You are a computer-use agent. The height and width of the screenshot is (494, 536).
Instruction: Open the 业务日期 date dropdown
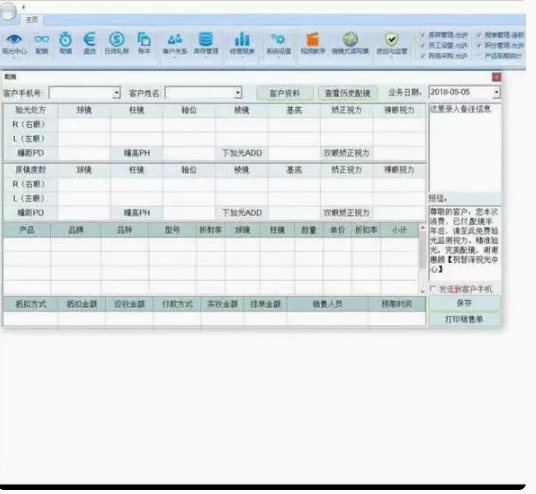pos(496,92)
